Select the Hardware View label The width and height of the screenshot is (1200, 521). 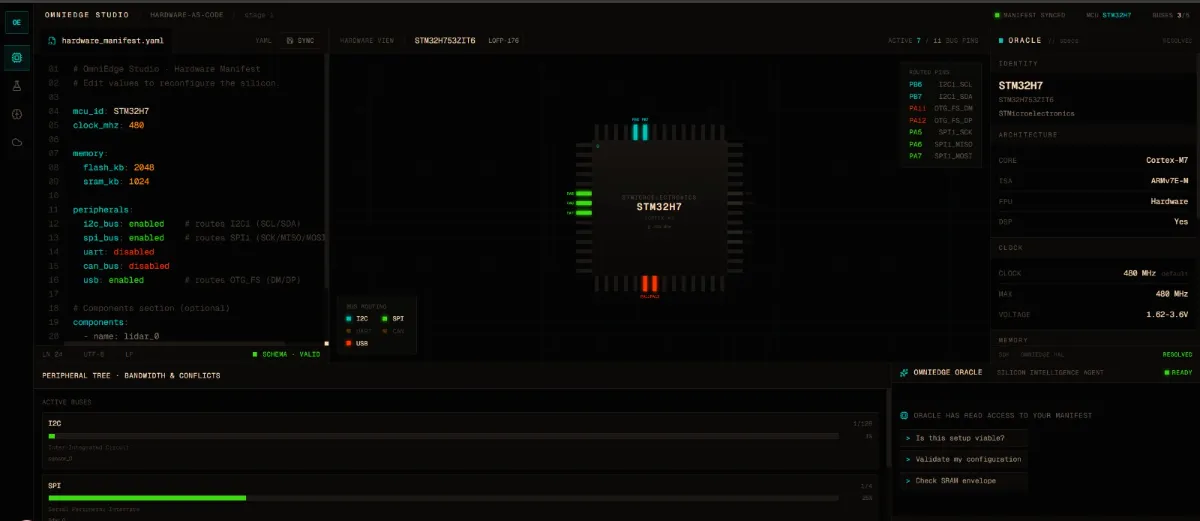coord(369,40)
